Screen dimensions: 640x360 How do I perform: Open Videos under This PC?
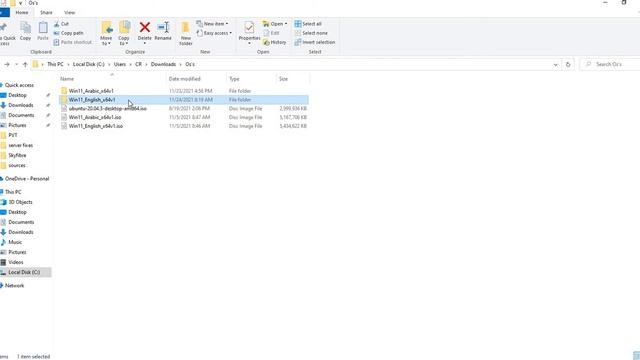(x=16, y=262)
